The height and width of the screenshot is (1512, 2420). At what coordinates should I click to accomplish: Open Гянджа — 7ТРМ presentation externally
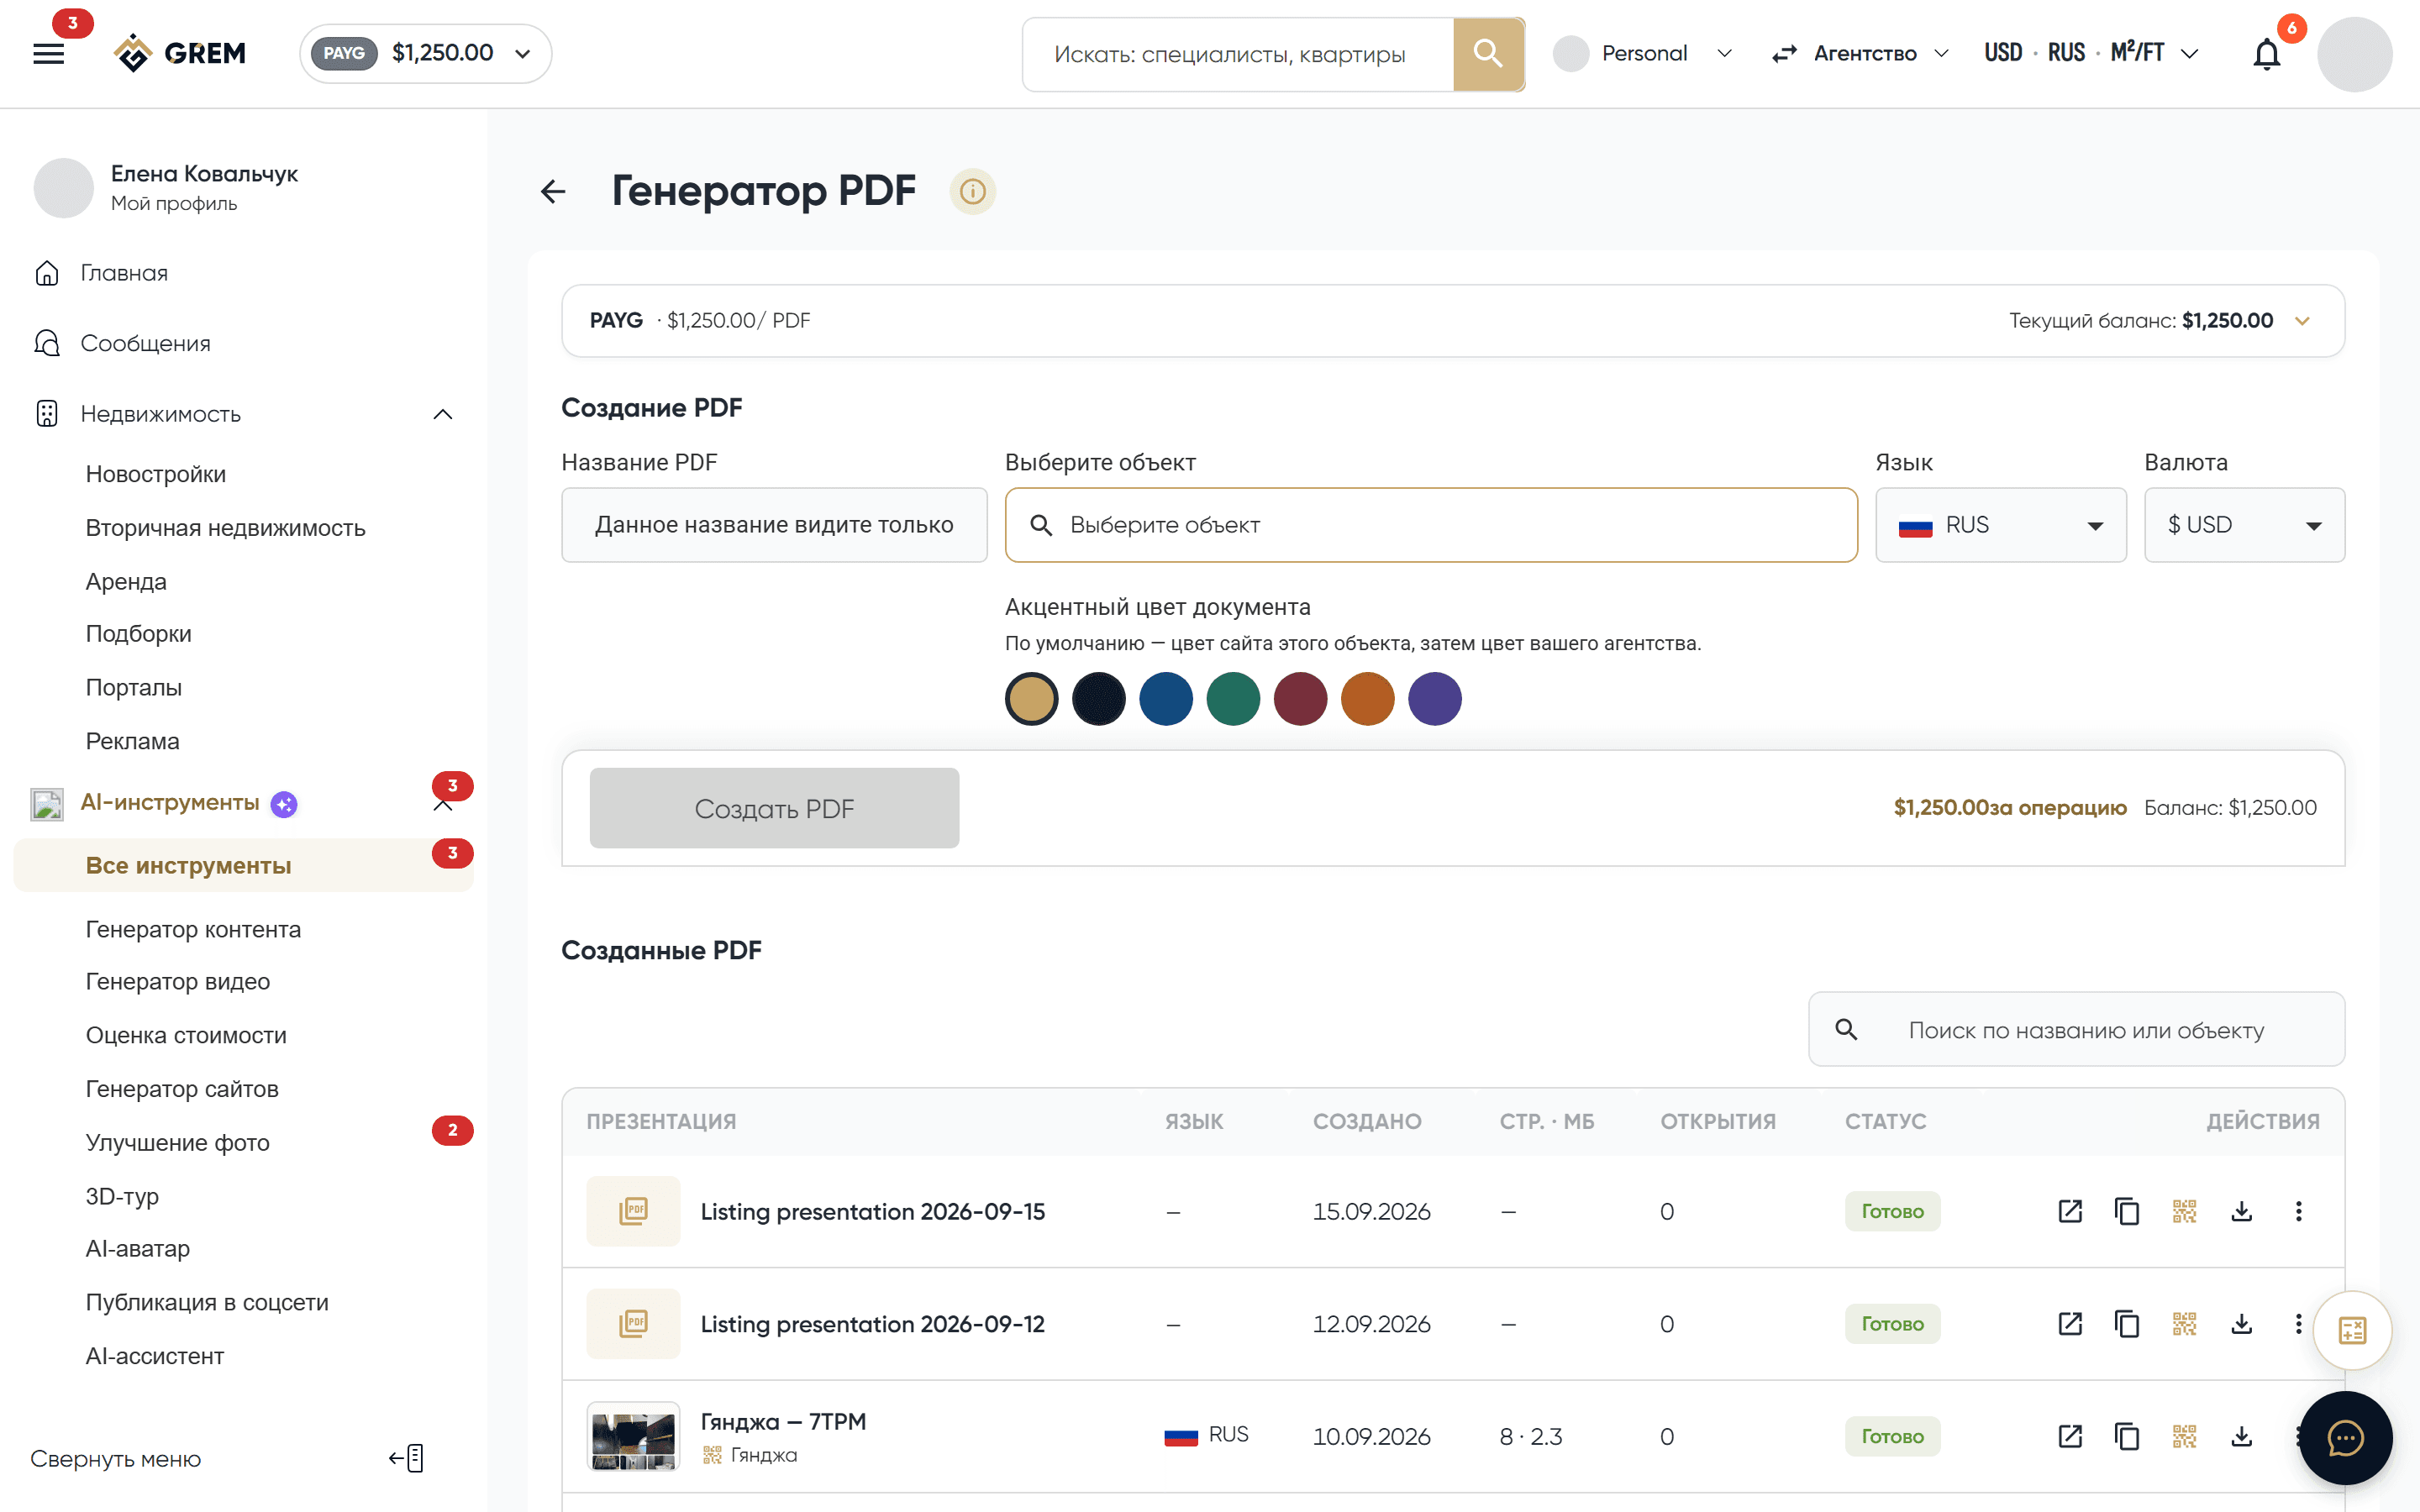click(x=2070, y=1436)
